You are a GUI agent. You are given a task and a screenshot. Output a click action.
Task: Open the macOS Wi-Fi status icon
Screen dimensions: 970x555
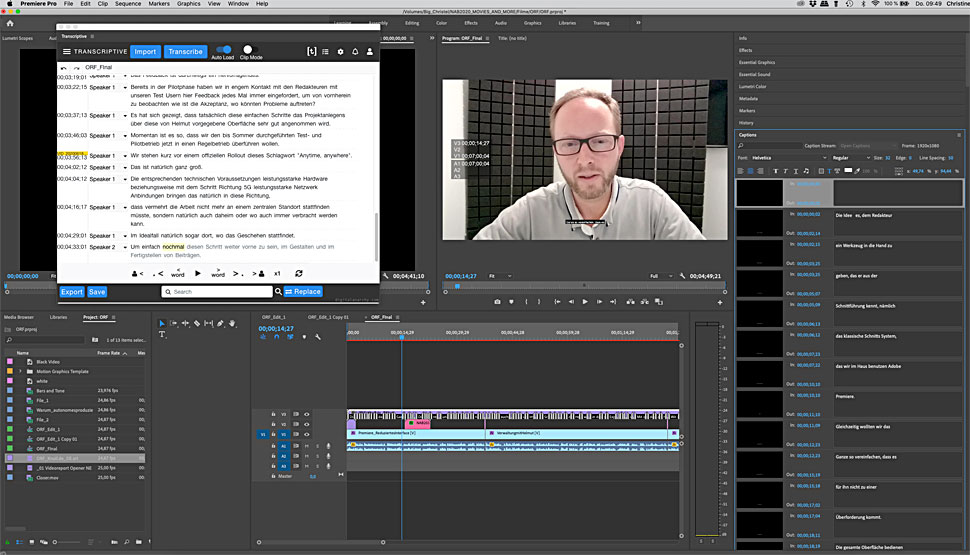point(875,4)
